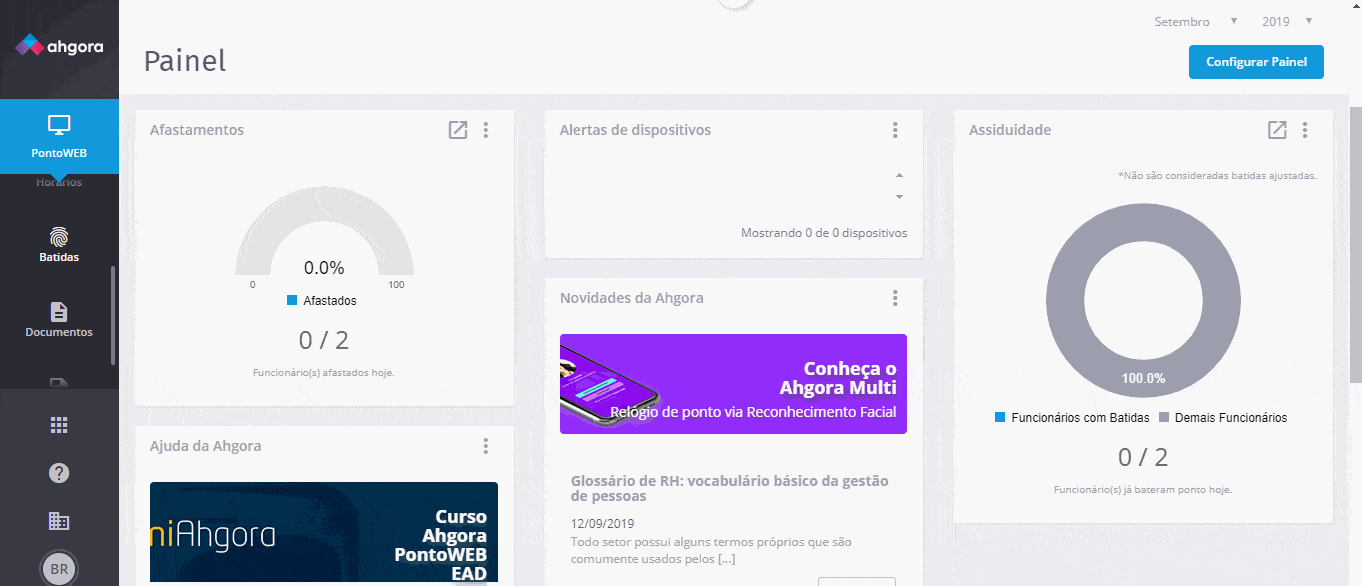Click the Painel page title

[185, 61]
